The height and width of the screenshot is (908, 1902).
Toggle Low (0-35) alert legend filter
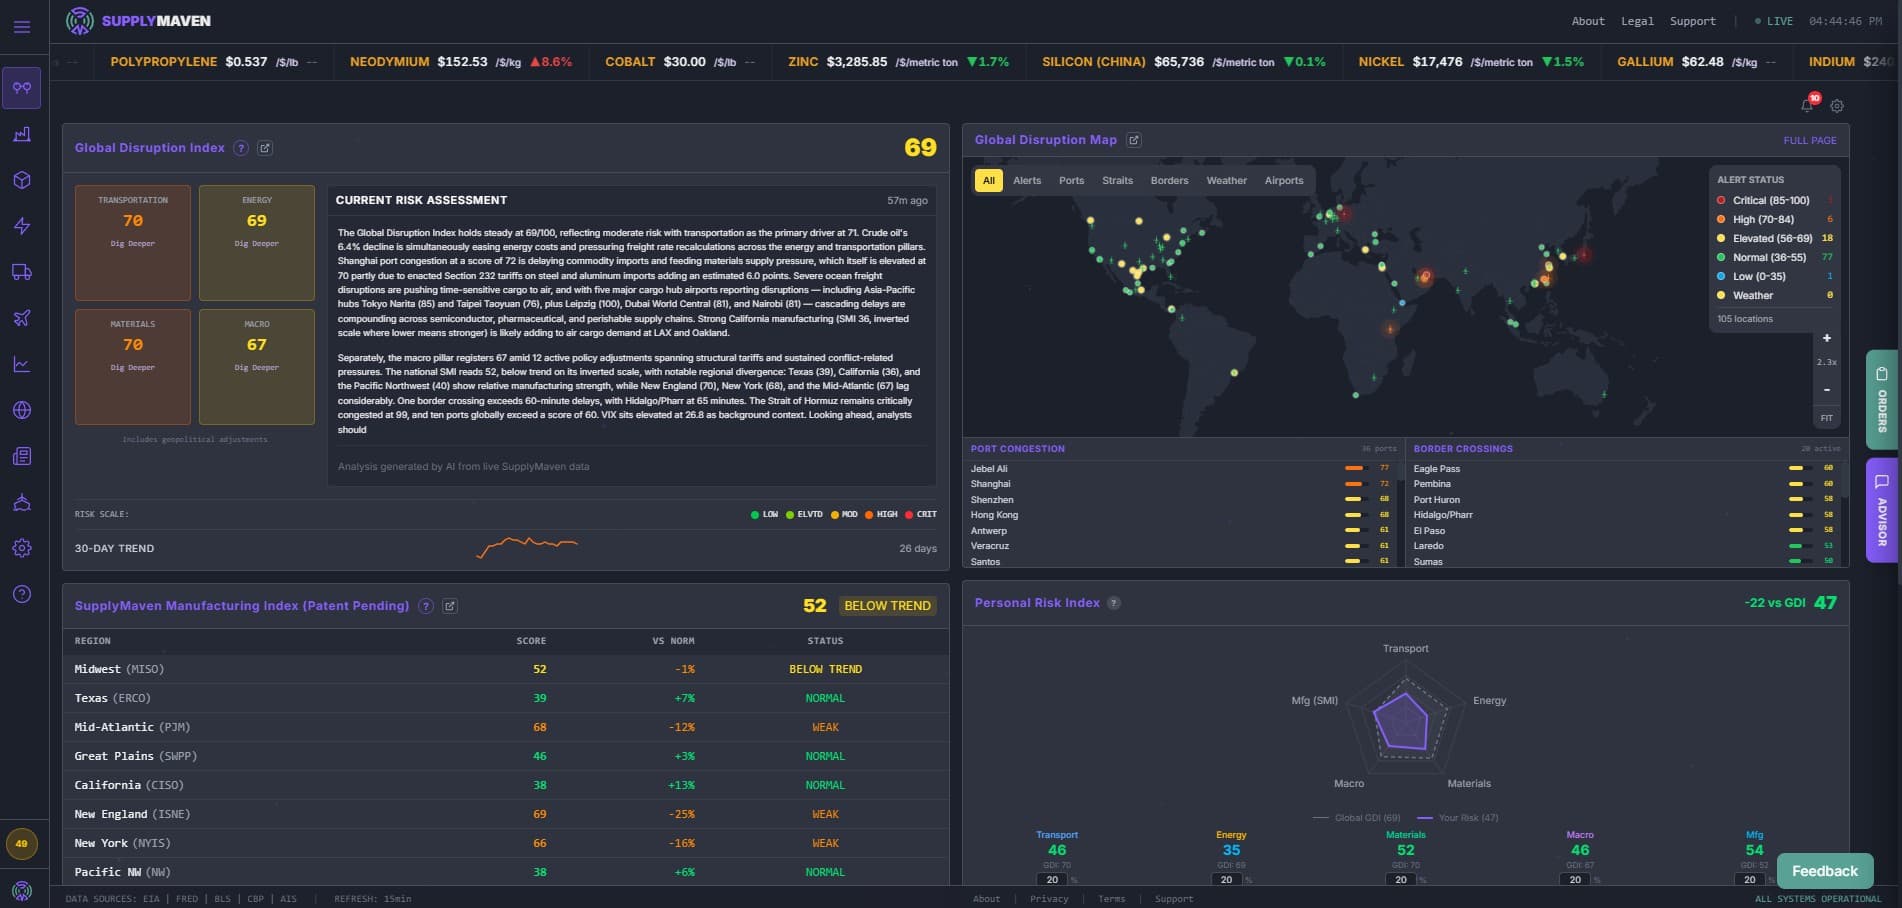click(x=1776, y=277)
